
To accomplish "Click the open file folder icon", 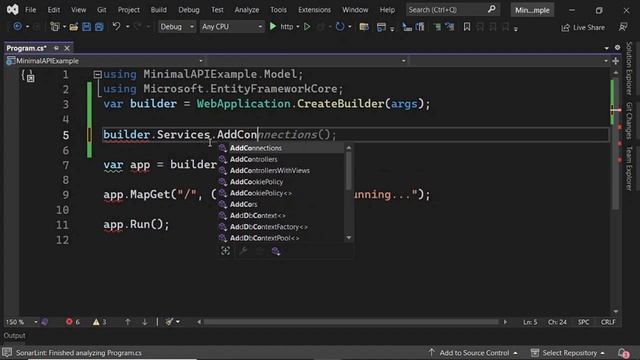I will 73,27.
